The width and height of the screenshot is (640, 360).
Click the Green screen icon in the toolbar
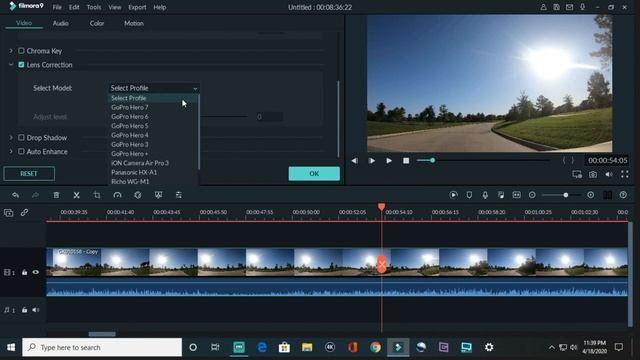point(158,195)
